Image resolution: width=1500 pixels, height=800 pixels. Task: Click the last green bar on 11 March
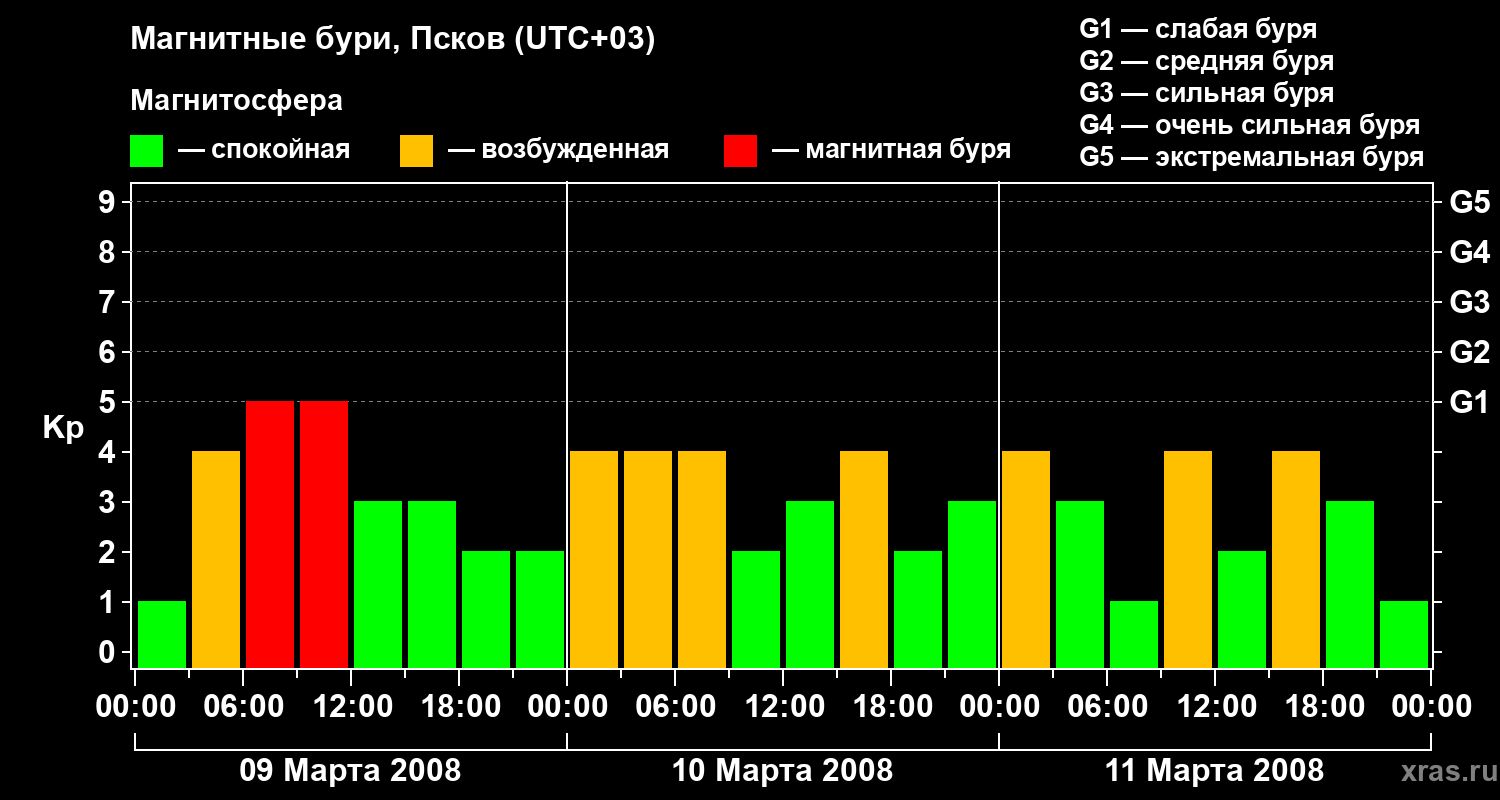tap(1404, 634)
